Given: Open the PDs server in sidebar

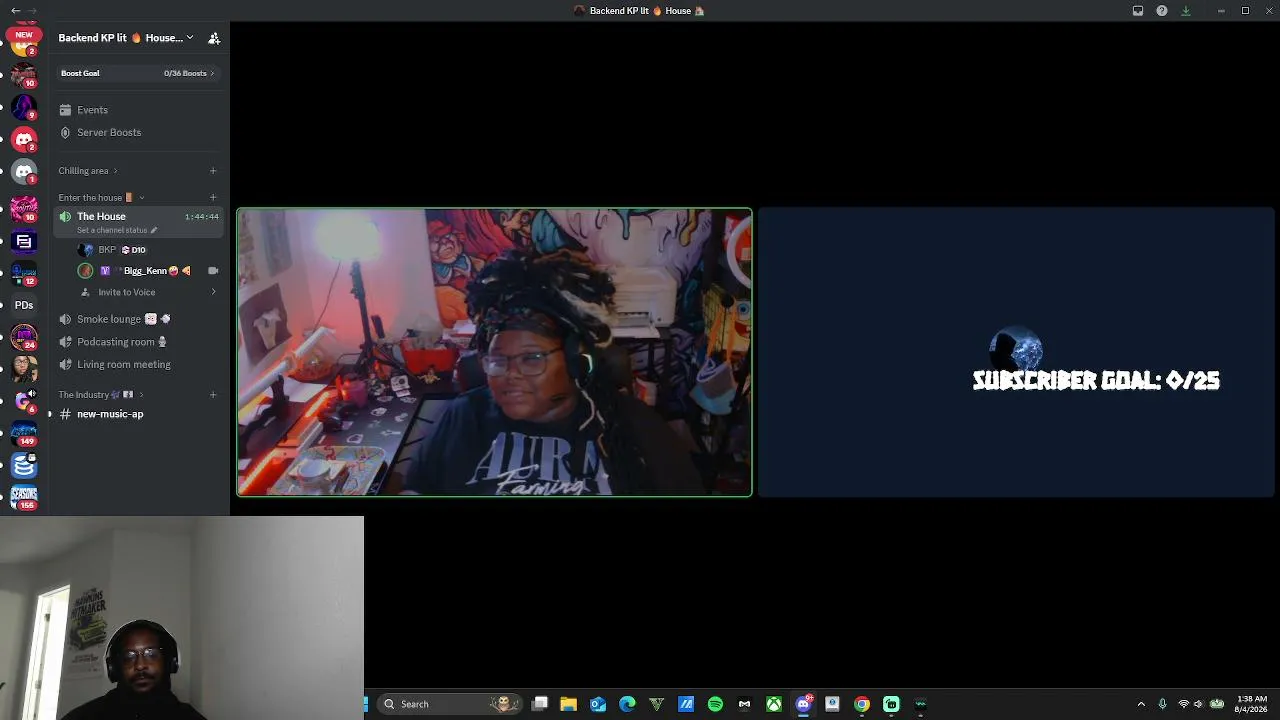Looking at the screenshot, I should [24, 305].
